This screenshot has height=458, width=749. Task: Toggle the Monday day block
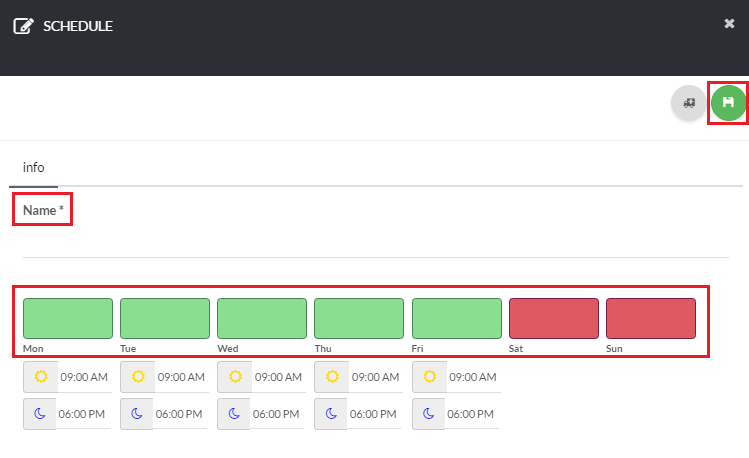[x=68, y=318]
